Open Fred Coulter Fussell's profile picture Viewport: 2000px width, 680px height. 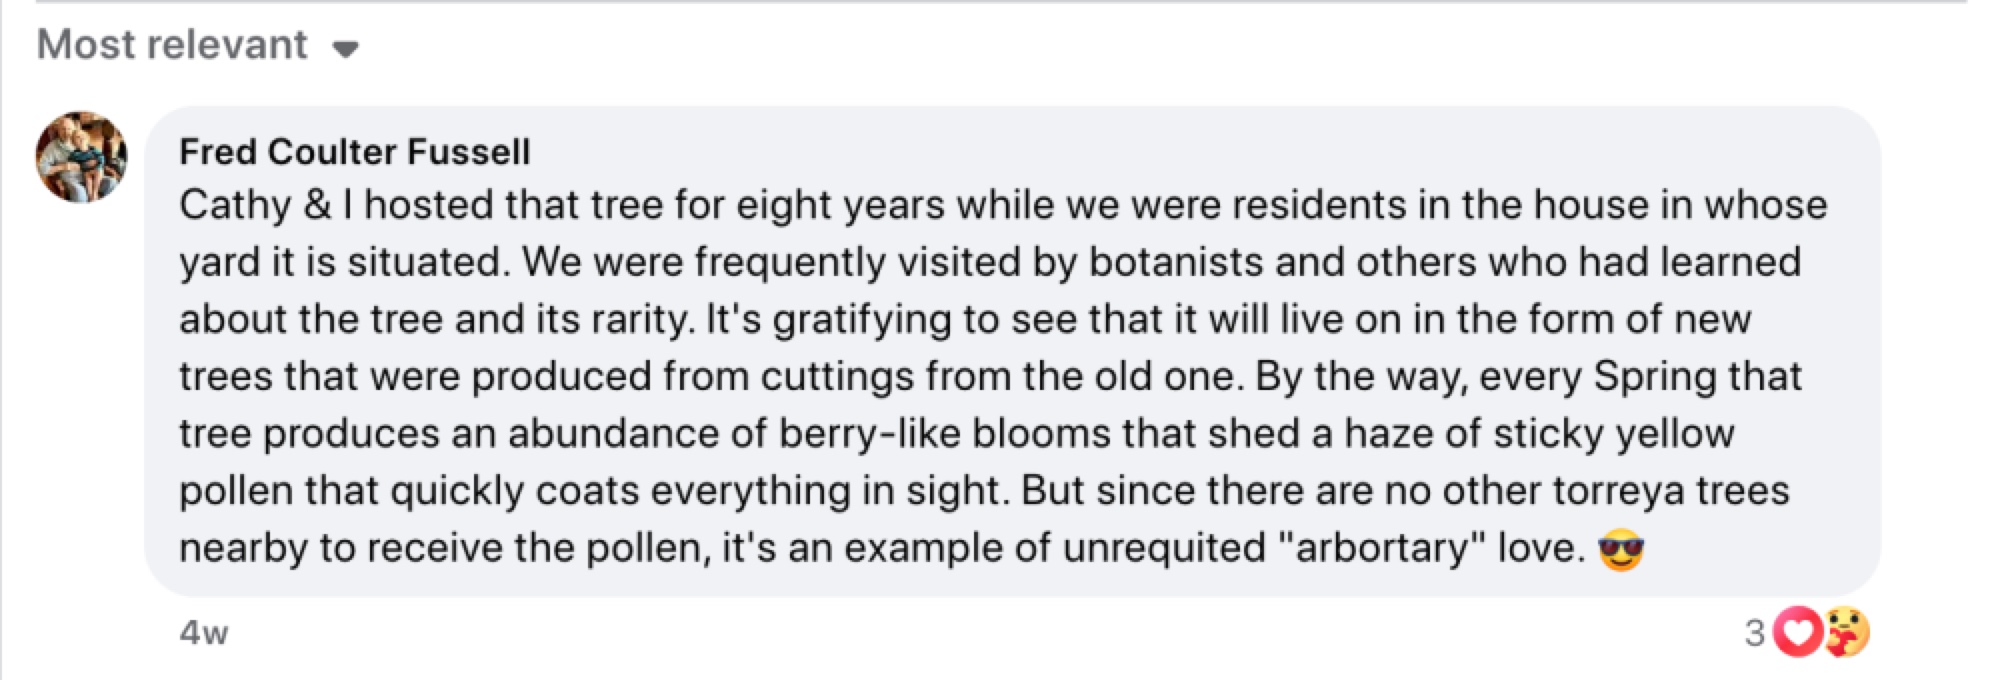coord(82,157)
